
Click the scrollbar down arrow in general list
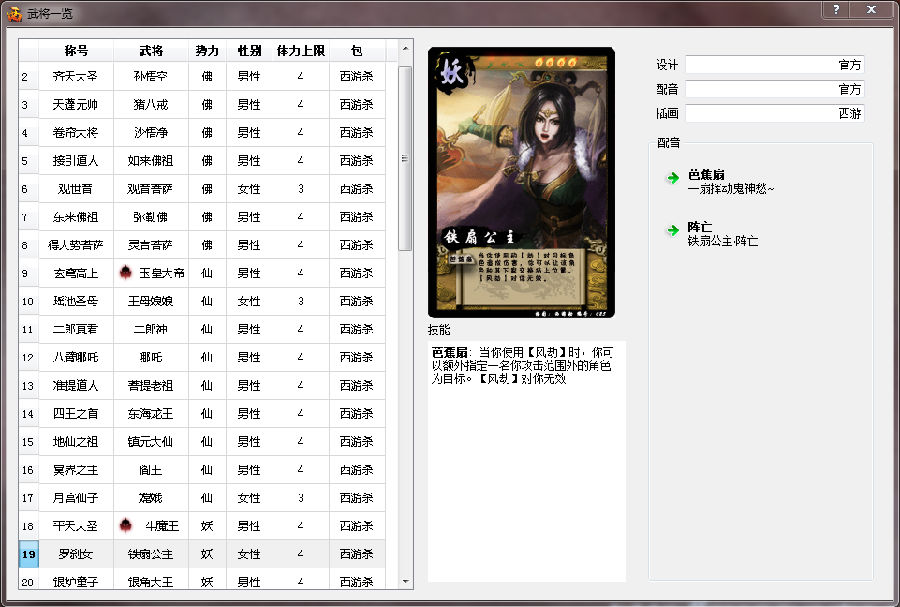tap(405, 581)
